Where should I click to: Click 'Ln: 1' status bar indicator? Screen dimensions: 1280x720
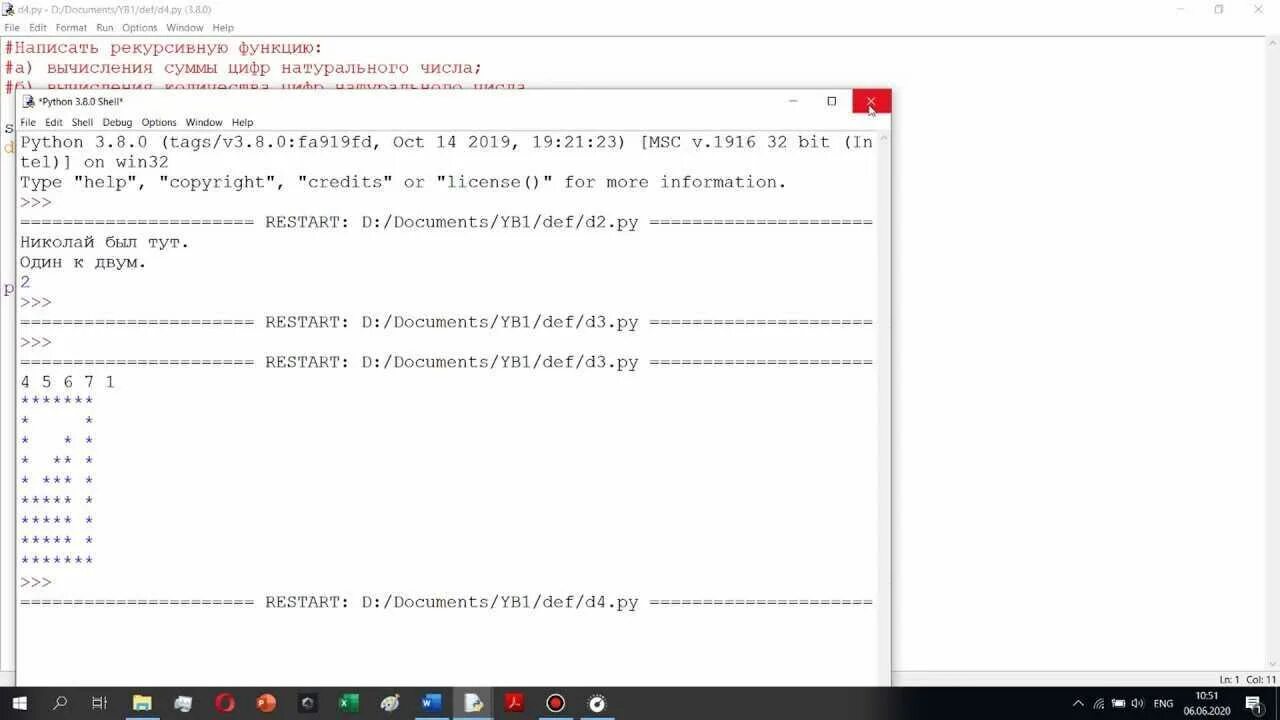(1229, 680)
